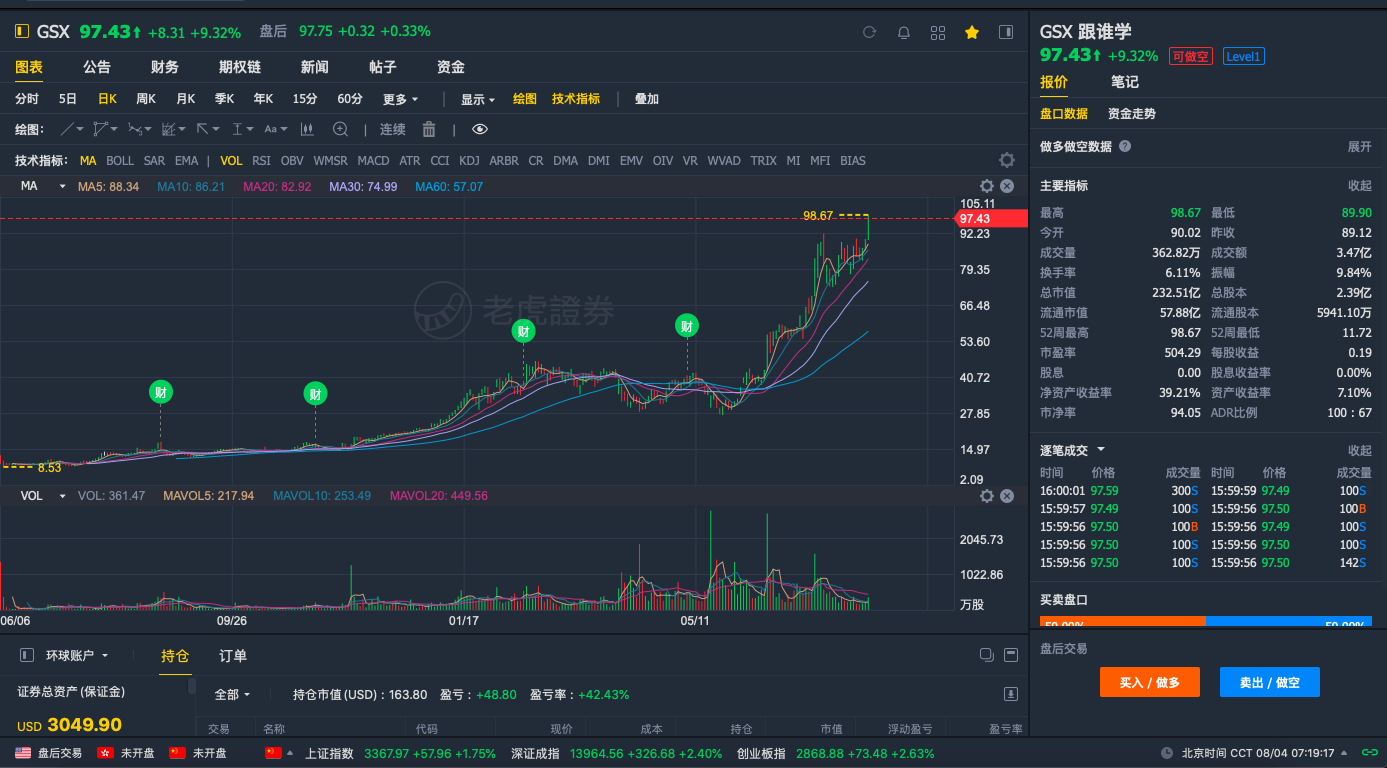Screen dimensions: 1387x768
Task: Toggle the 技术指标 indicator bar
Action: (576, 99)
